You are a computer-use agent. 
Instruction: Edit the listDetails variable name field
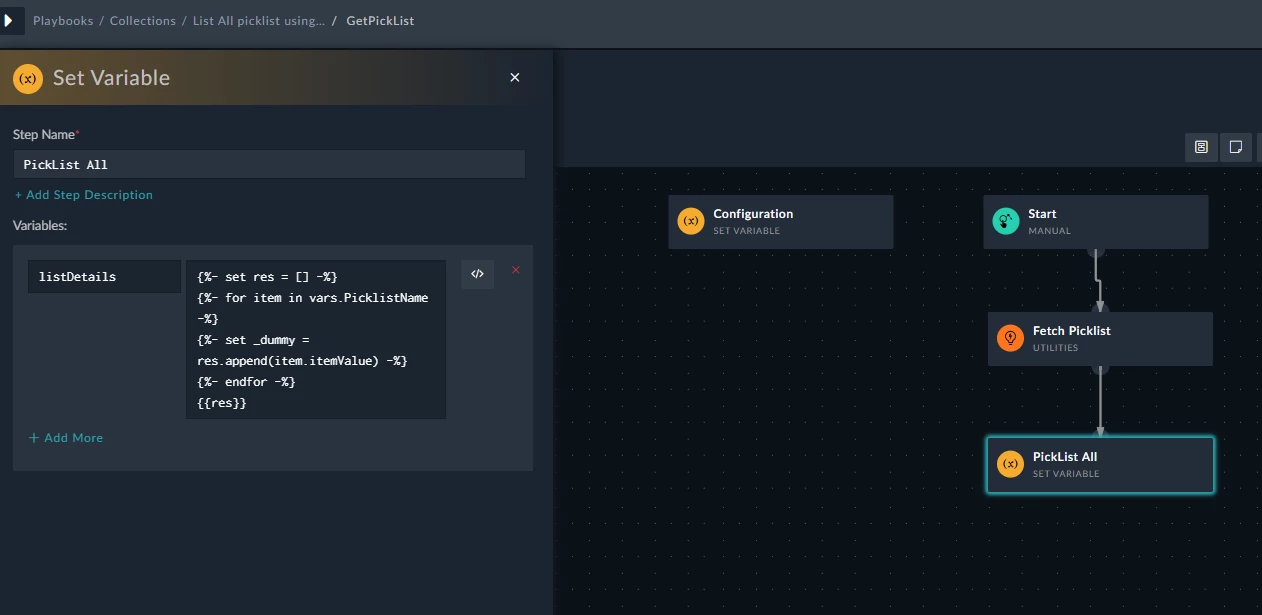(x=104, y=277)
